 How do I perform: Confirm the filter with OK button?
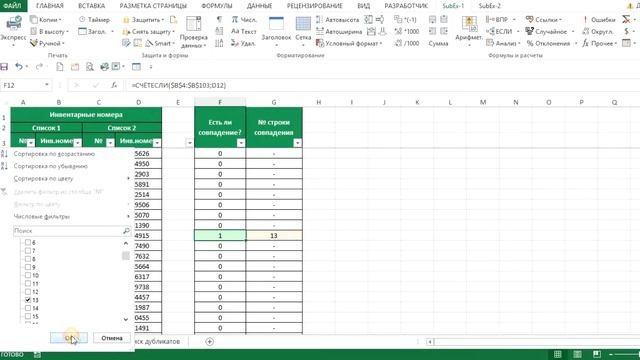[x=69, y=338]
